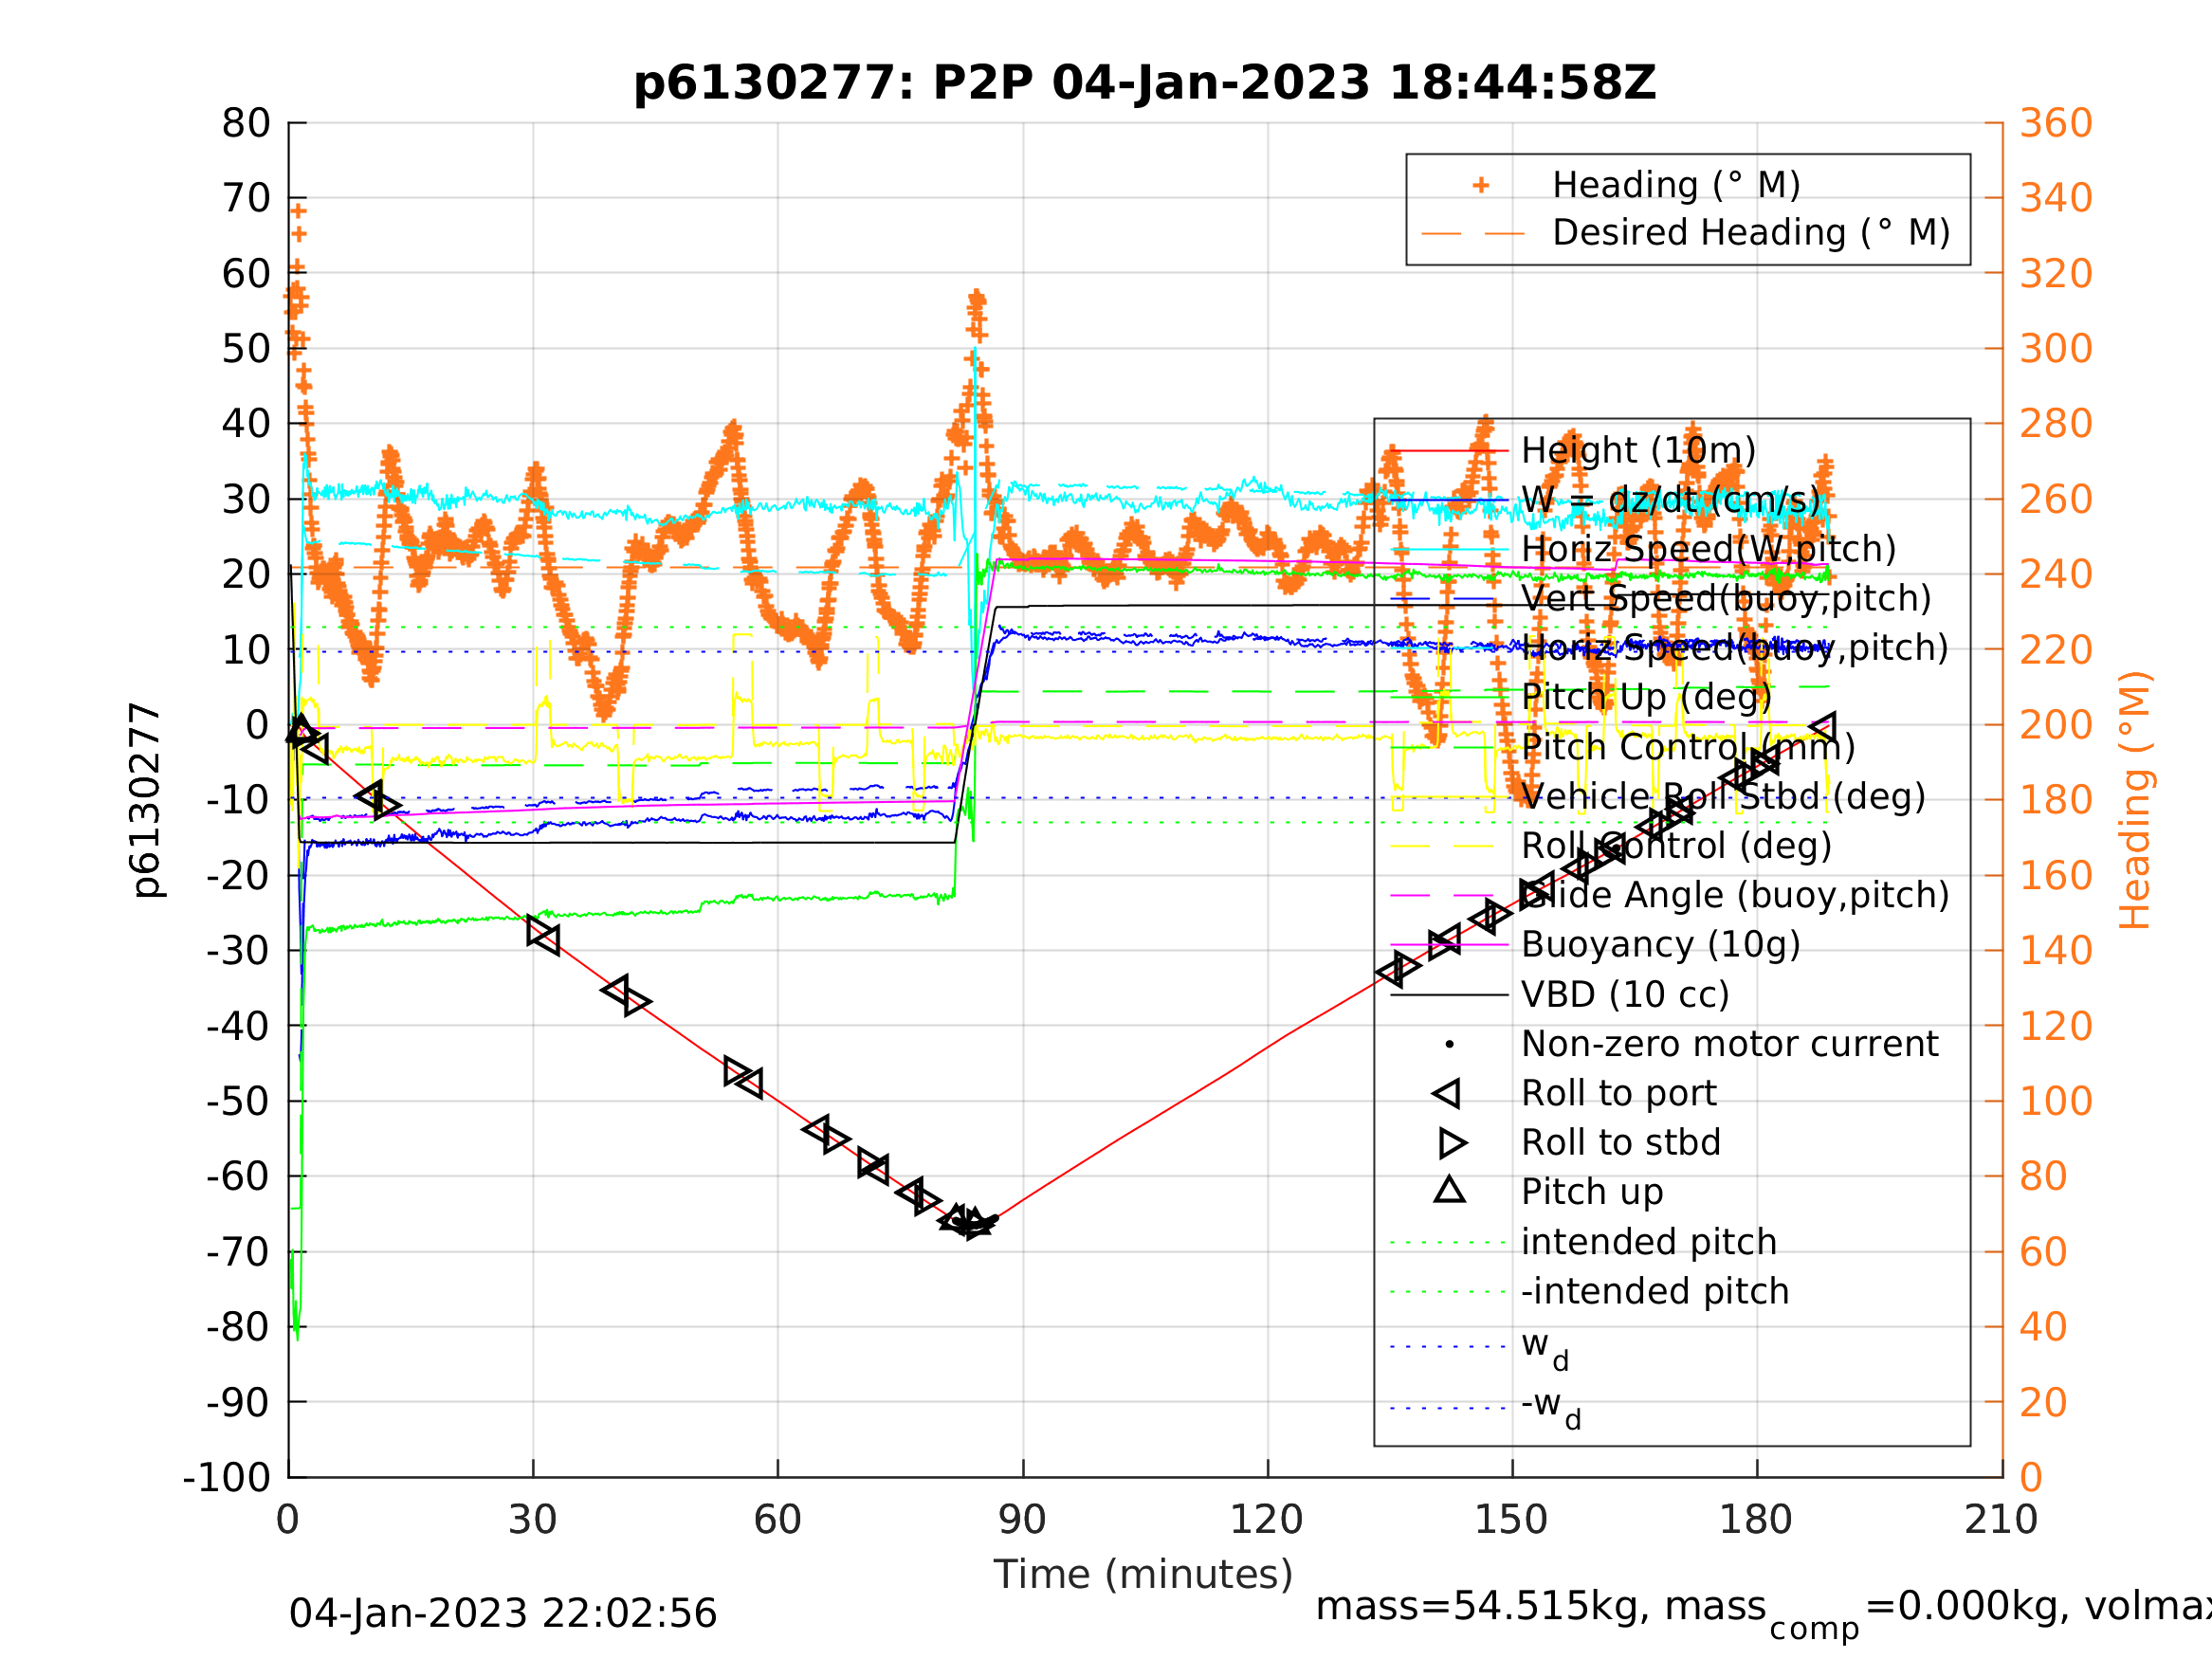Click the Roll Control (deg) legend label
The image size is (2212, 1659).
tap(1676, 846)
